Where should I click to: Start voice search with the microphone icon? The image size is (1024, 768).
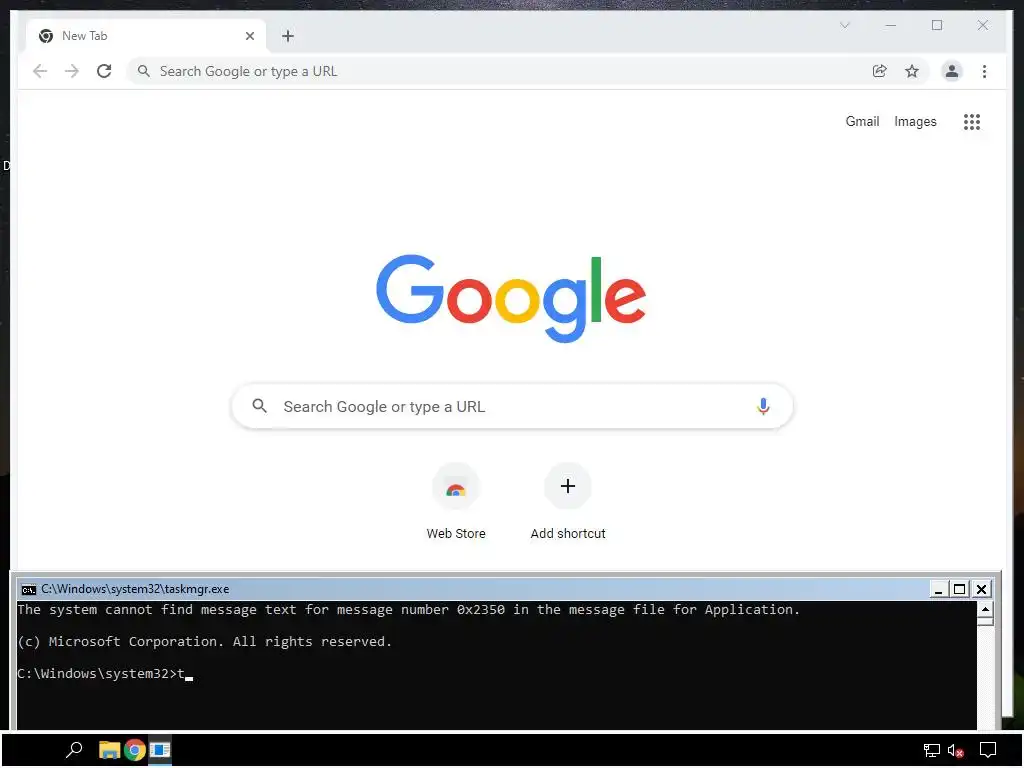click(763, 406)
